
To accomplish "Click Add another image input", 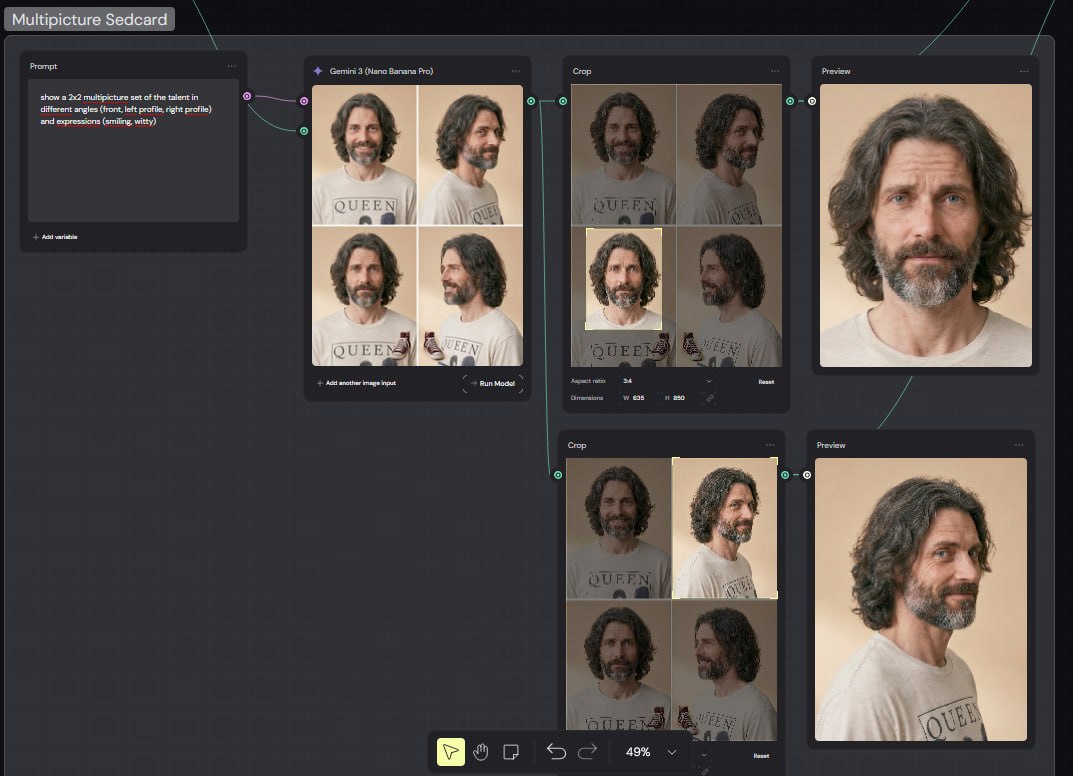I will (356, 383).
